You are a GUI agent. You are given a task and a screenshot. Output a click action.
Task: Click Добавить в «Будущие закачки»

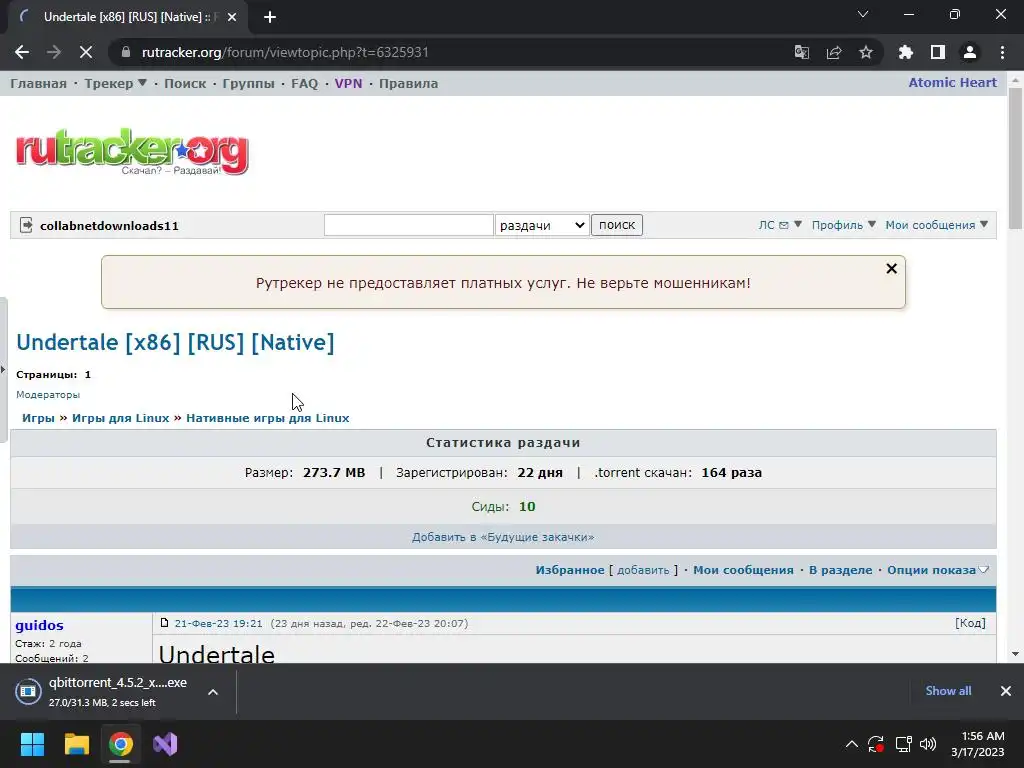pyautogui.click(x=503, y=537)
